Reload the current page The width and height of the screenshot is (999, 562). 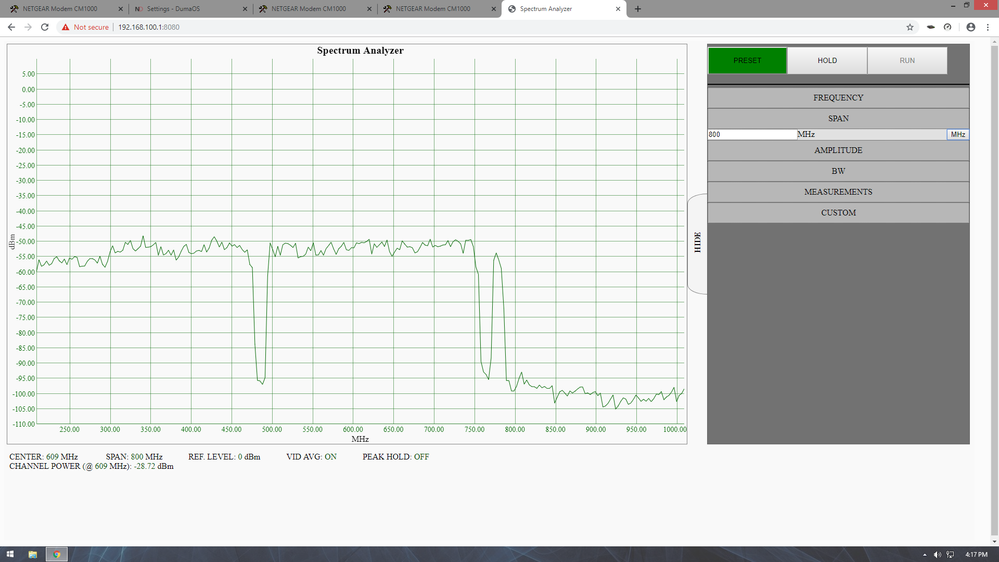(x=45, y=27)
